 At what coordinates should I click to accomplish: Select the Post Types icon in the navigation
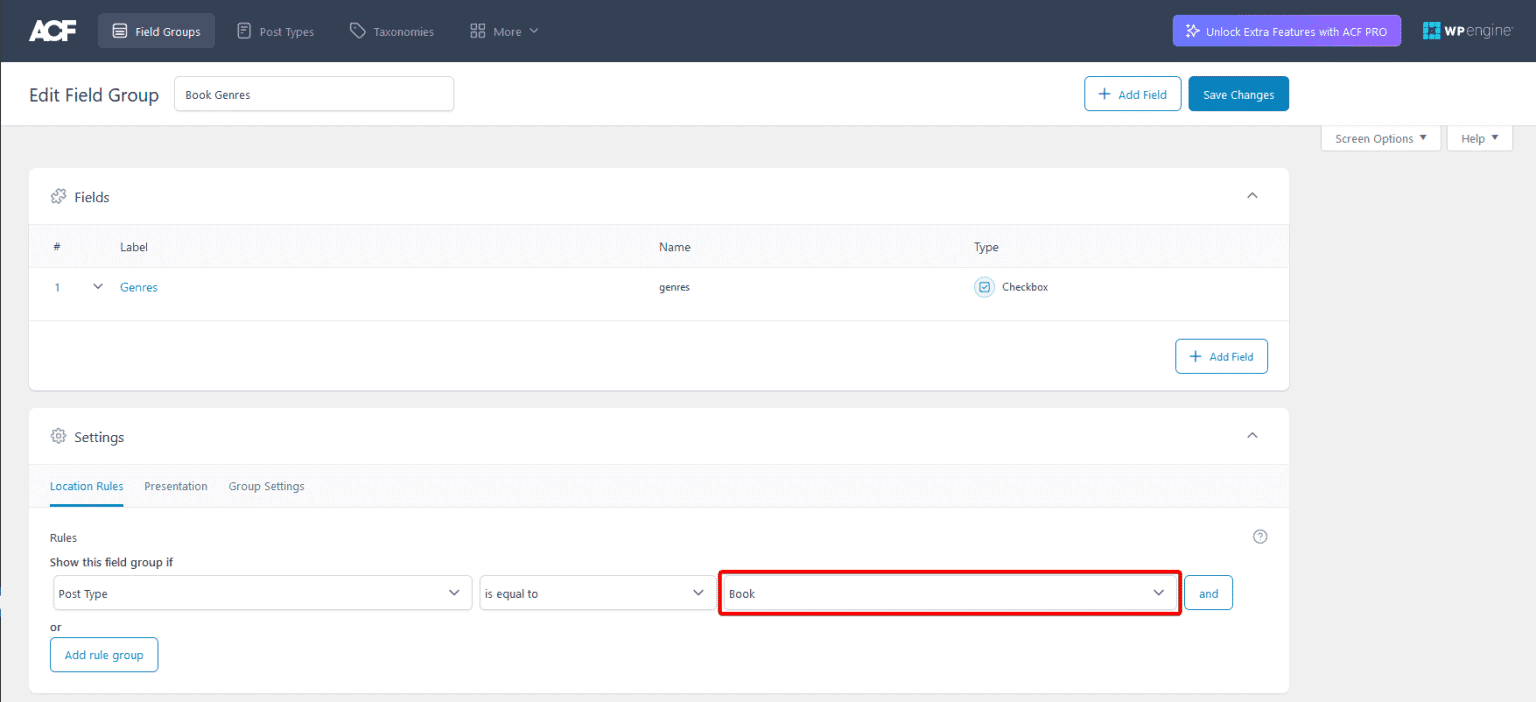pos(243,30)
